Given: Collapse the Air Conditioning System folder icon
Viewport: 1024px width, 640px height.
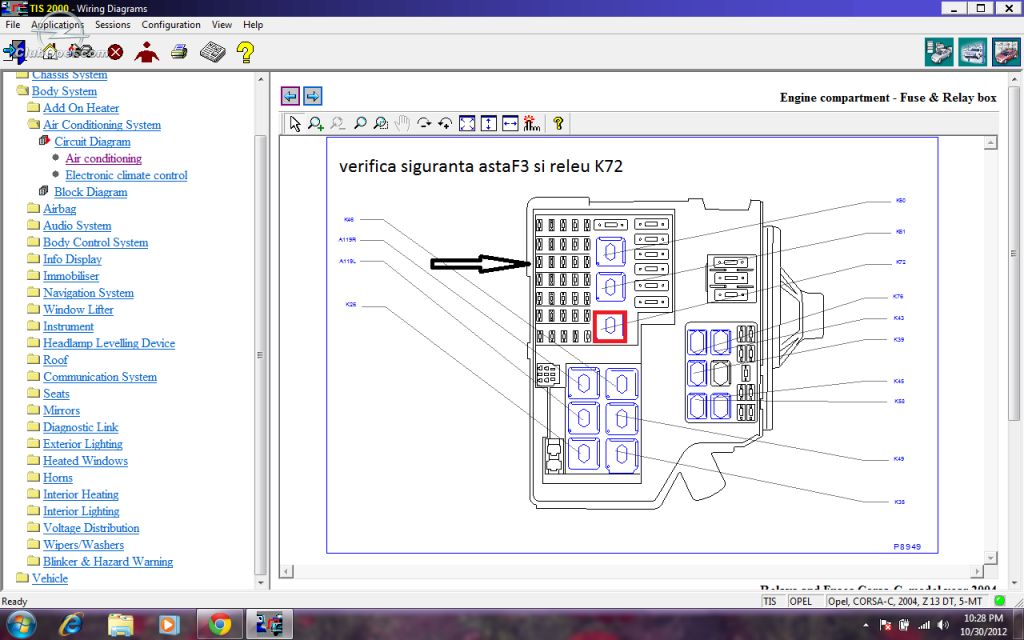Looking at the screenshot, I should 34,124.
